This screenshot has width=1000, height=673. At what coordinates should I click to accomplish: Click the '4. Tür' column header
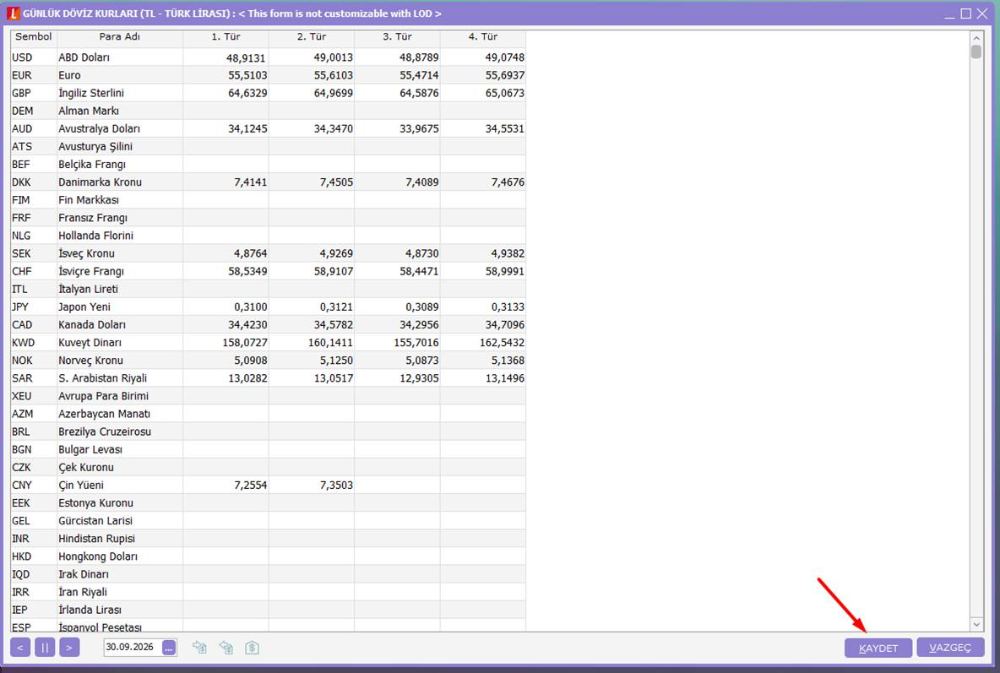[x=483, y=37]
